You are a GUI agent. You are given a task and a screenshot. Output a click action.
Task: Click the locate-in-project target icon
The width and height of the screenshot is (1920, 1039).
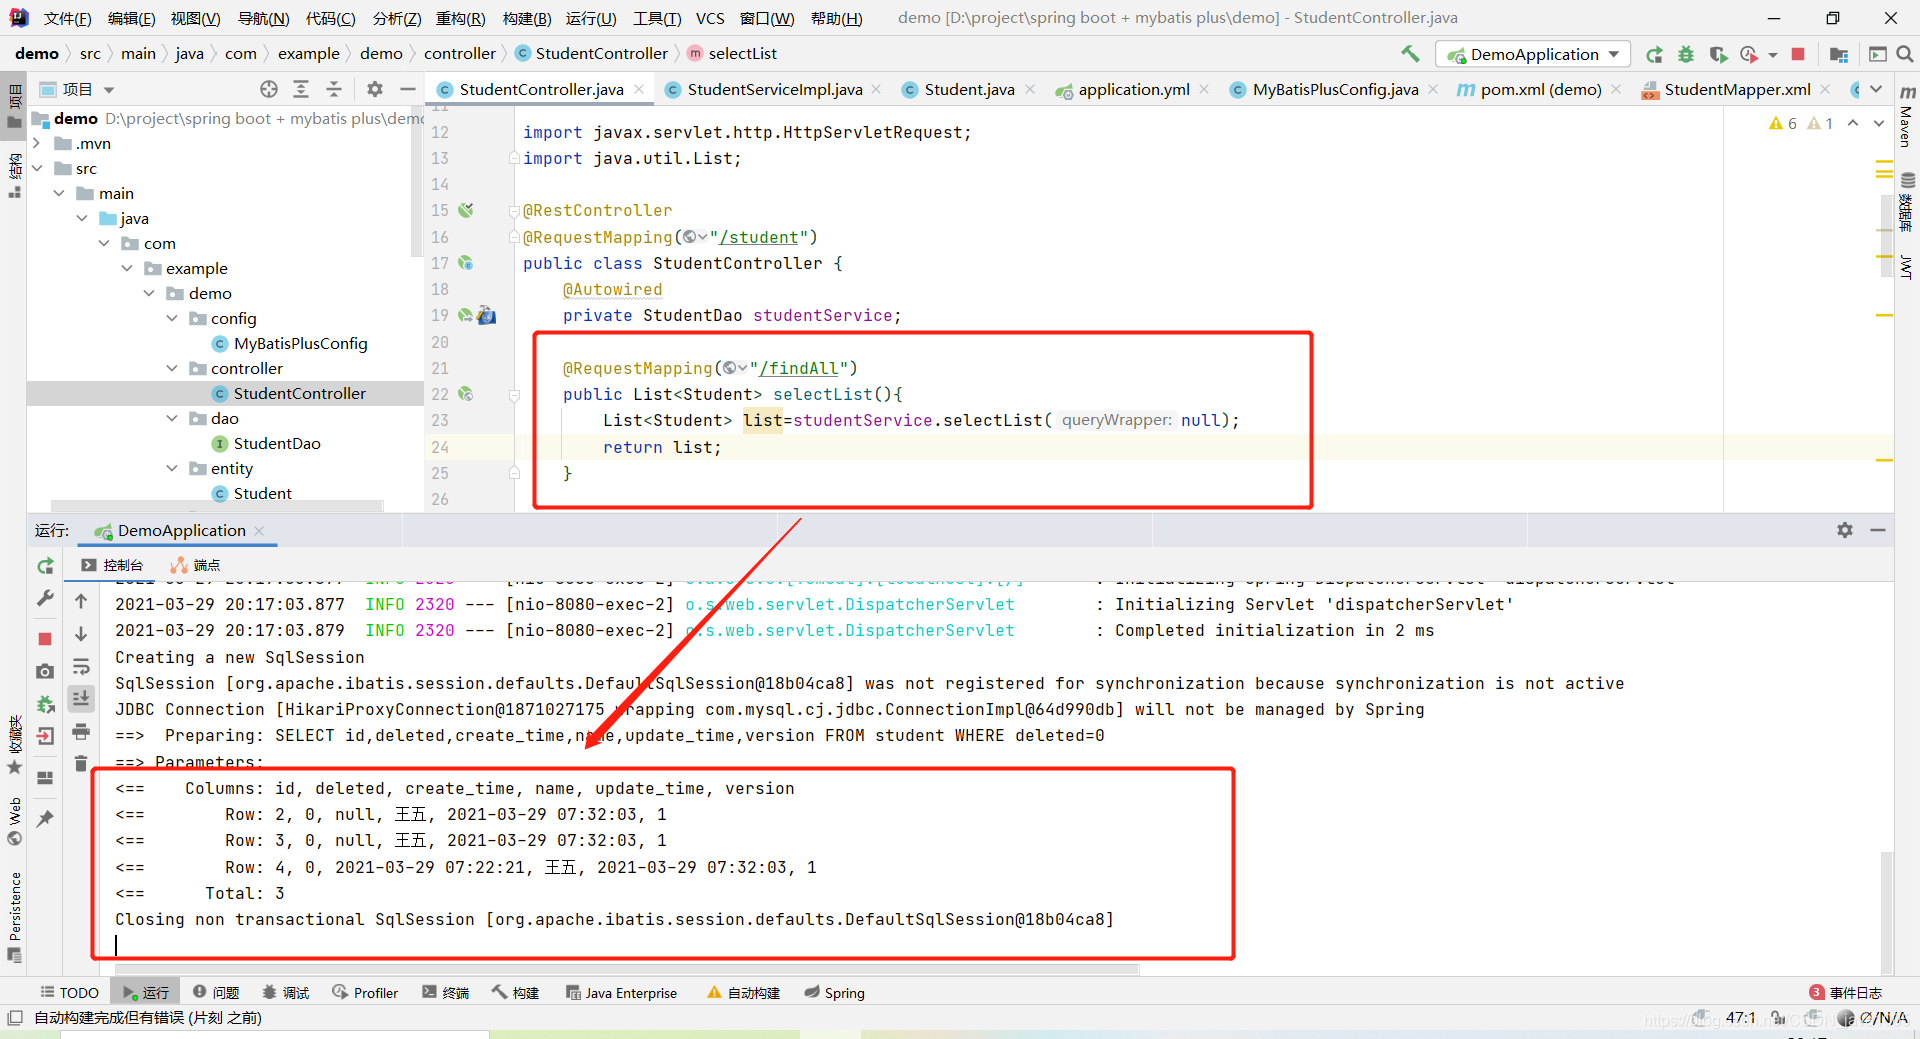click(268, 89)
